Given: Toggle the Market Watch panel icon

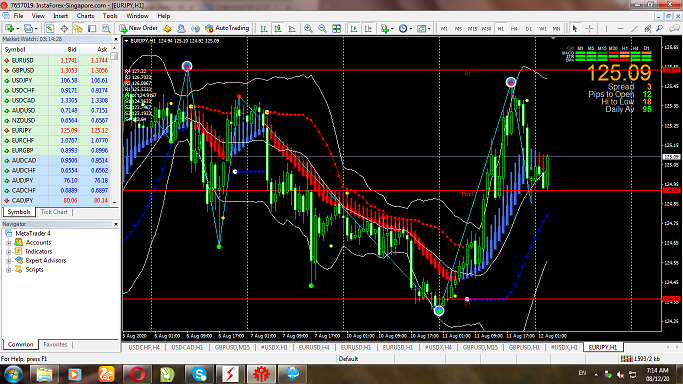Looking at the screenshot, I should (x=50, y=28).
